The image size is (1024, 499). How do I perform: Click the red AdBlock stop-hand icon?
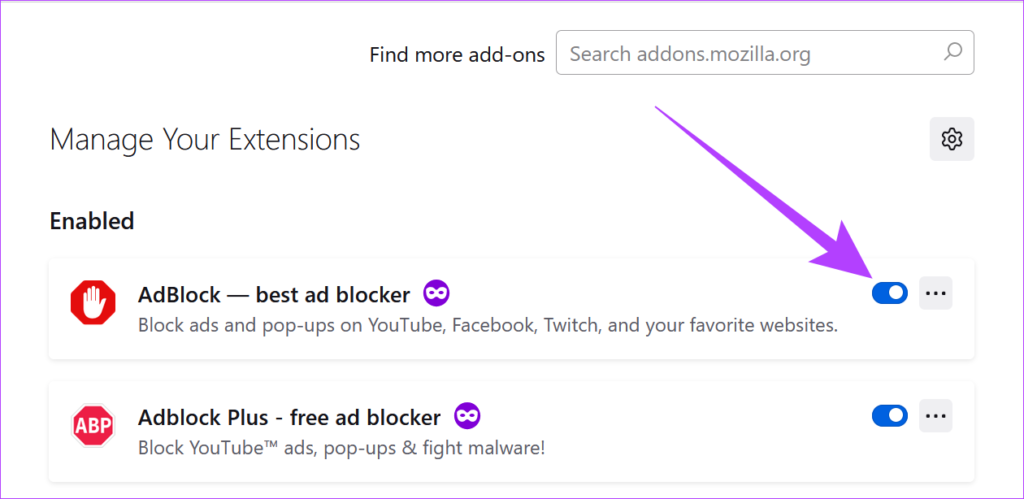point(93,303)
